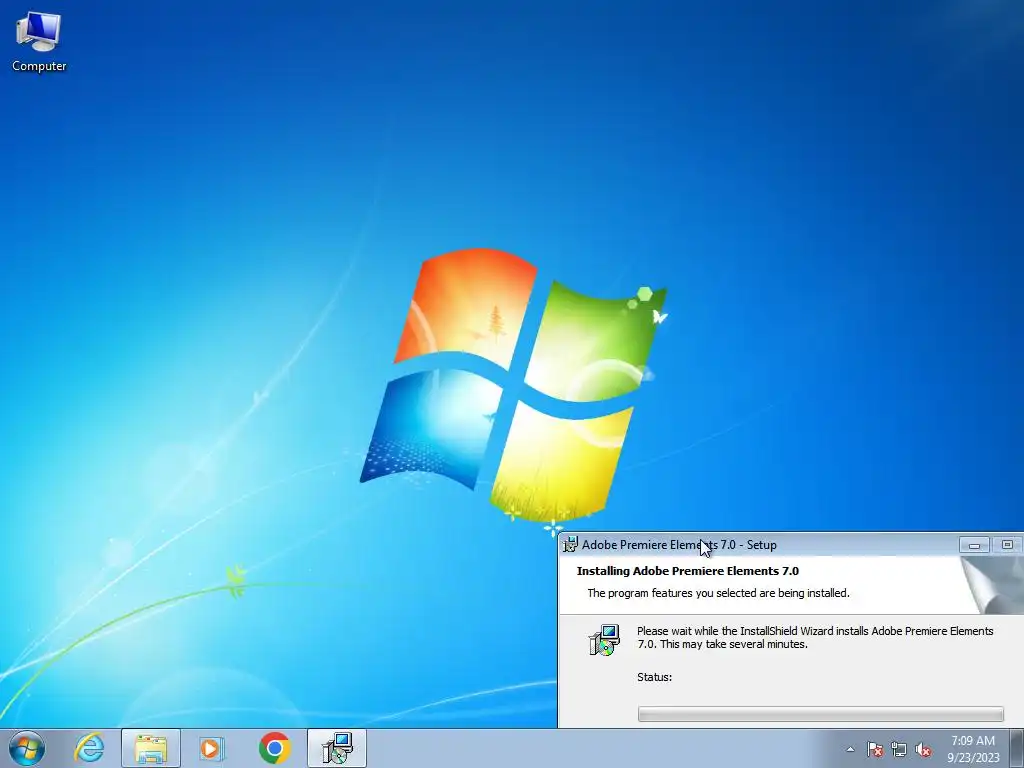Open network status icon in tray
The image size is (1024, 768).
(899, 749)
